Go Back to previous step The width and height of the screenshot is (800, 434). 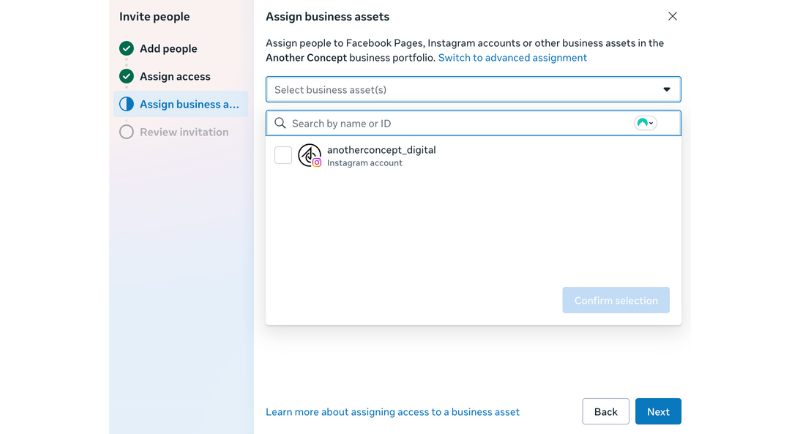tap(606, 412)
